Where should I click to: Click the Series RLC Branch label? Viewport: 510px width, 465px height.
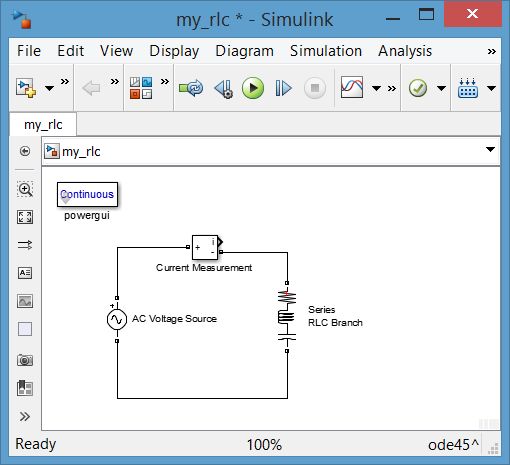click(335, 316)
